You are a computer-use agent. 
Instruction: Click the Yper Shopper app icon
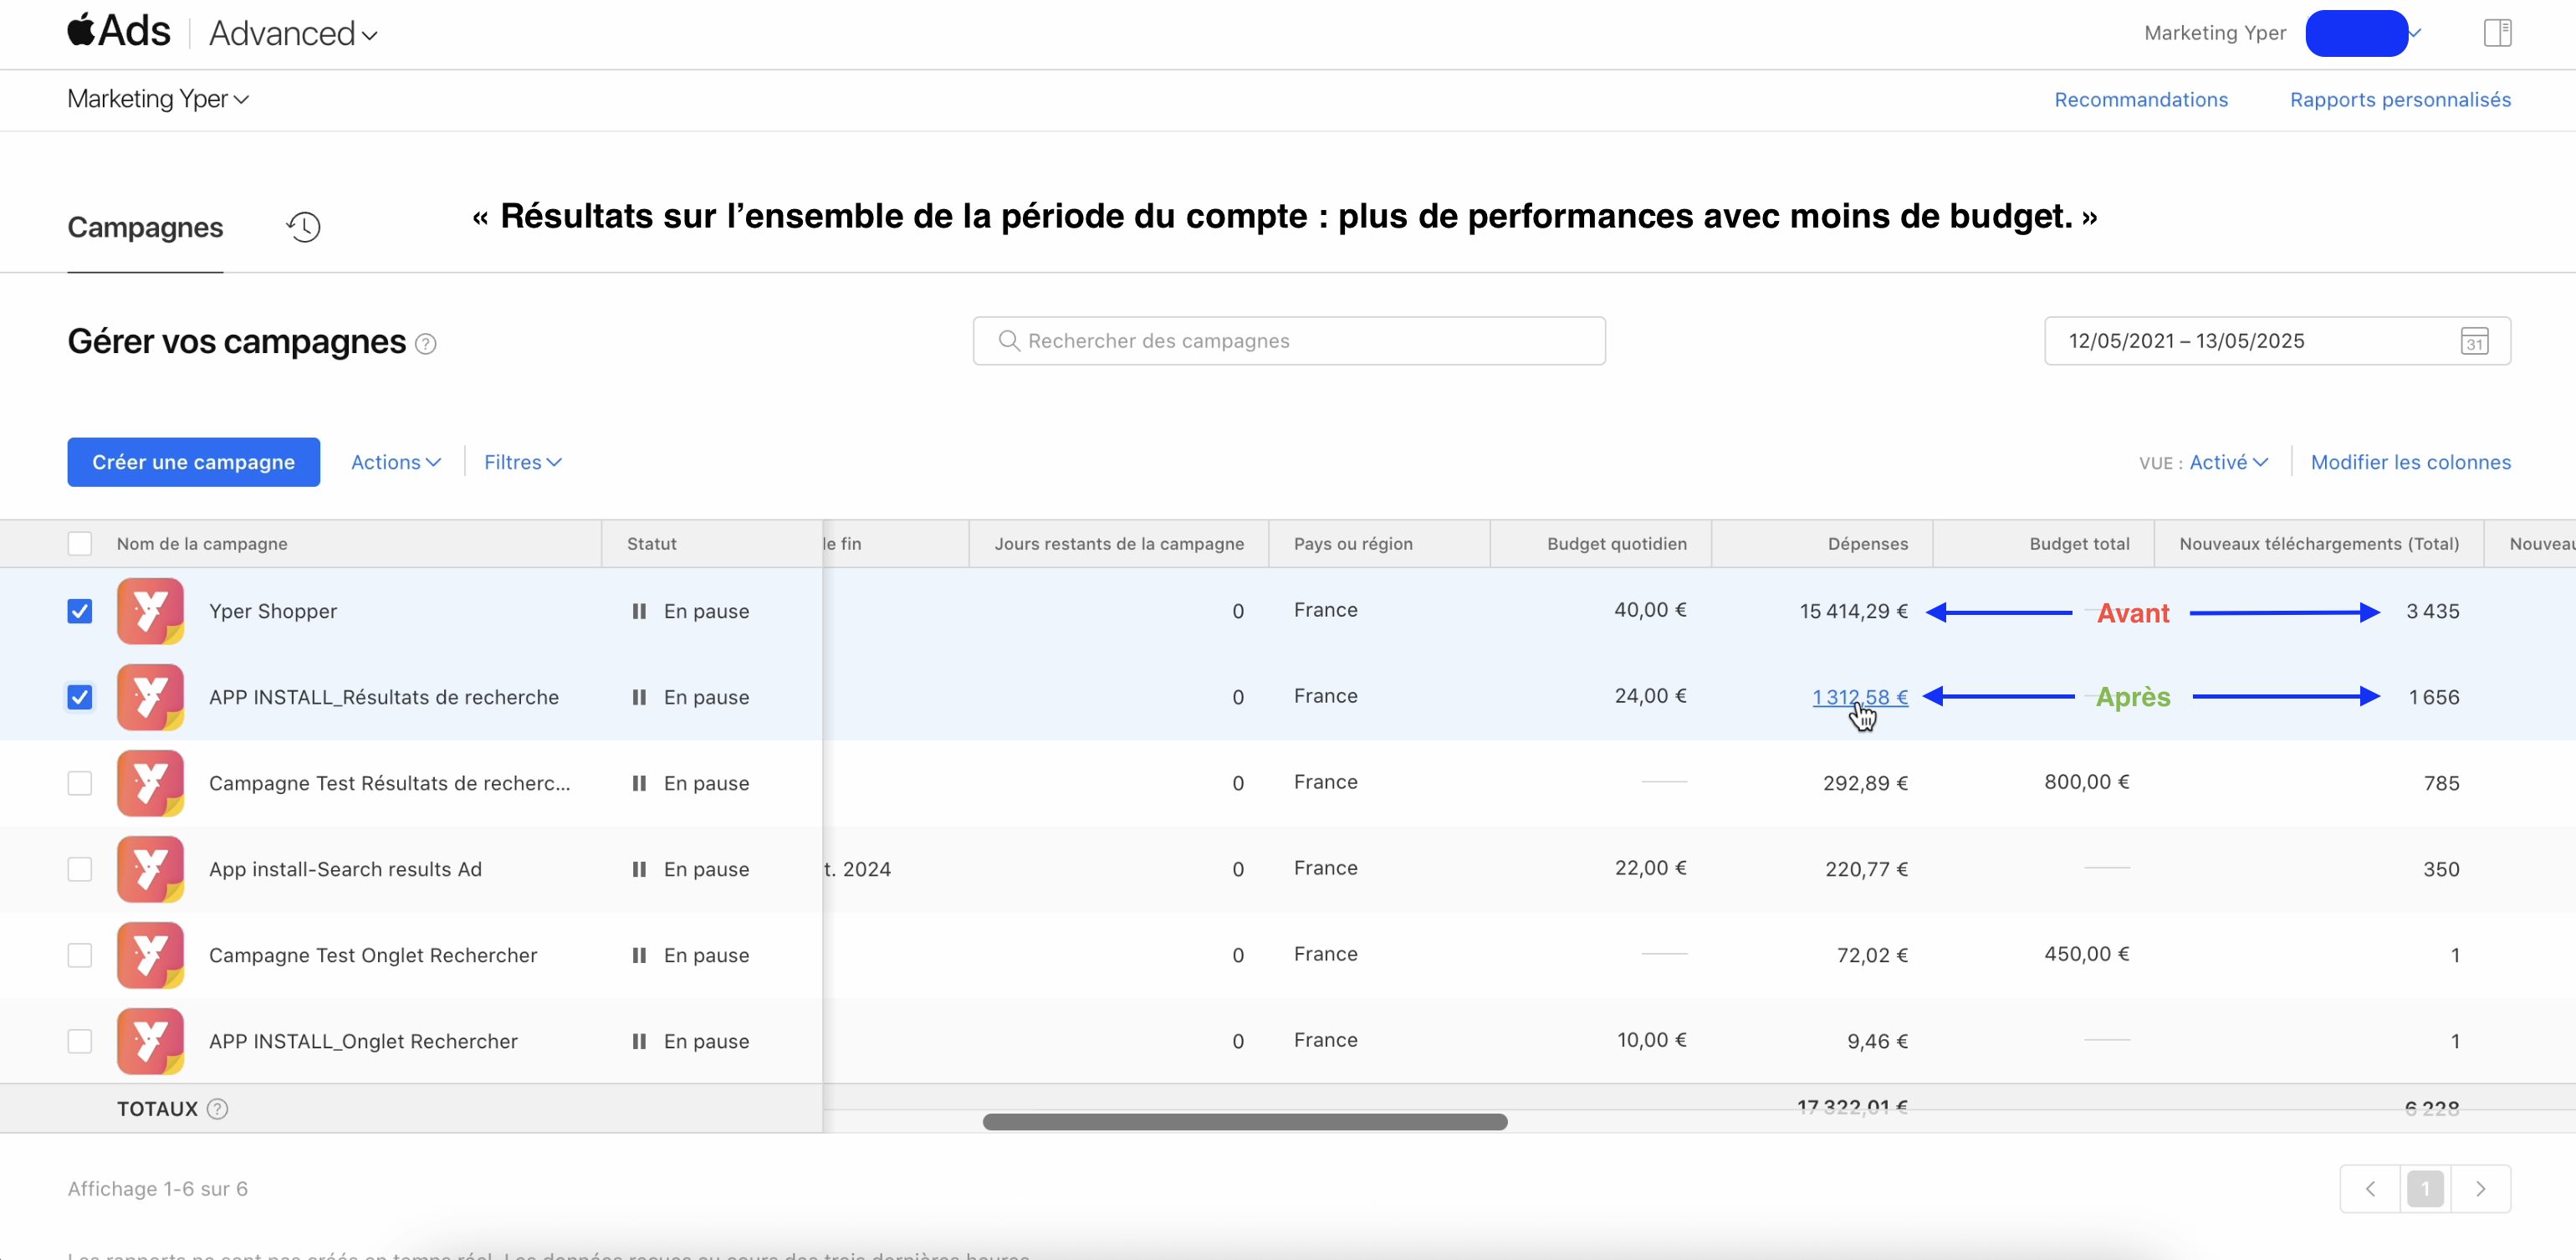click(150, 611)
